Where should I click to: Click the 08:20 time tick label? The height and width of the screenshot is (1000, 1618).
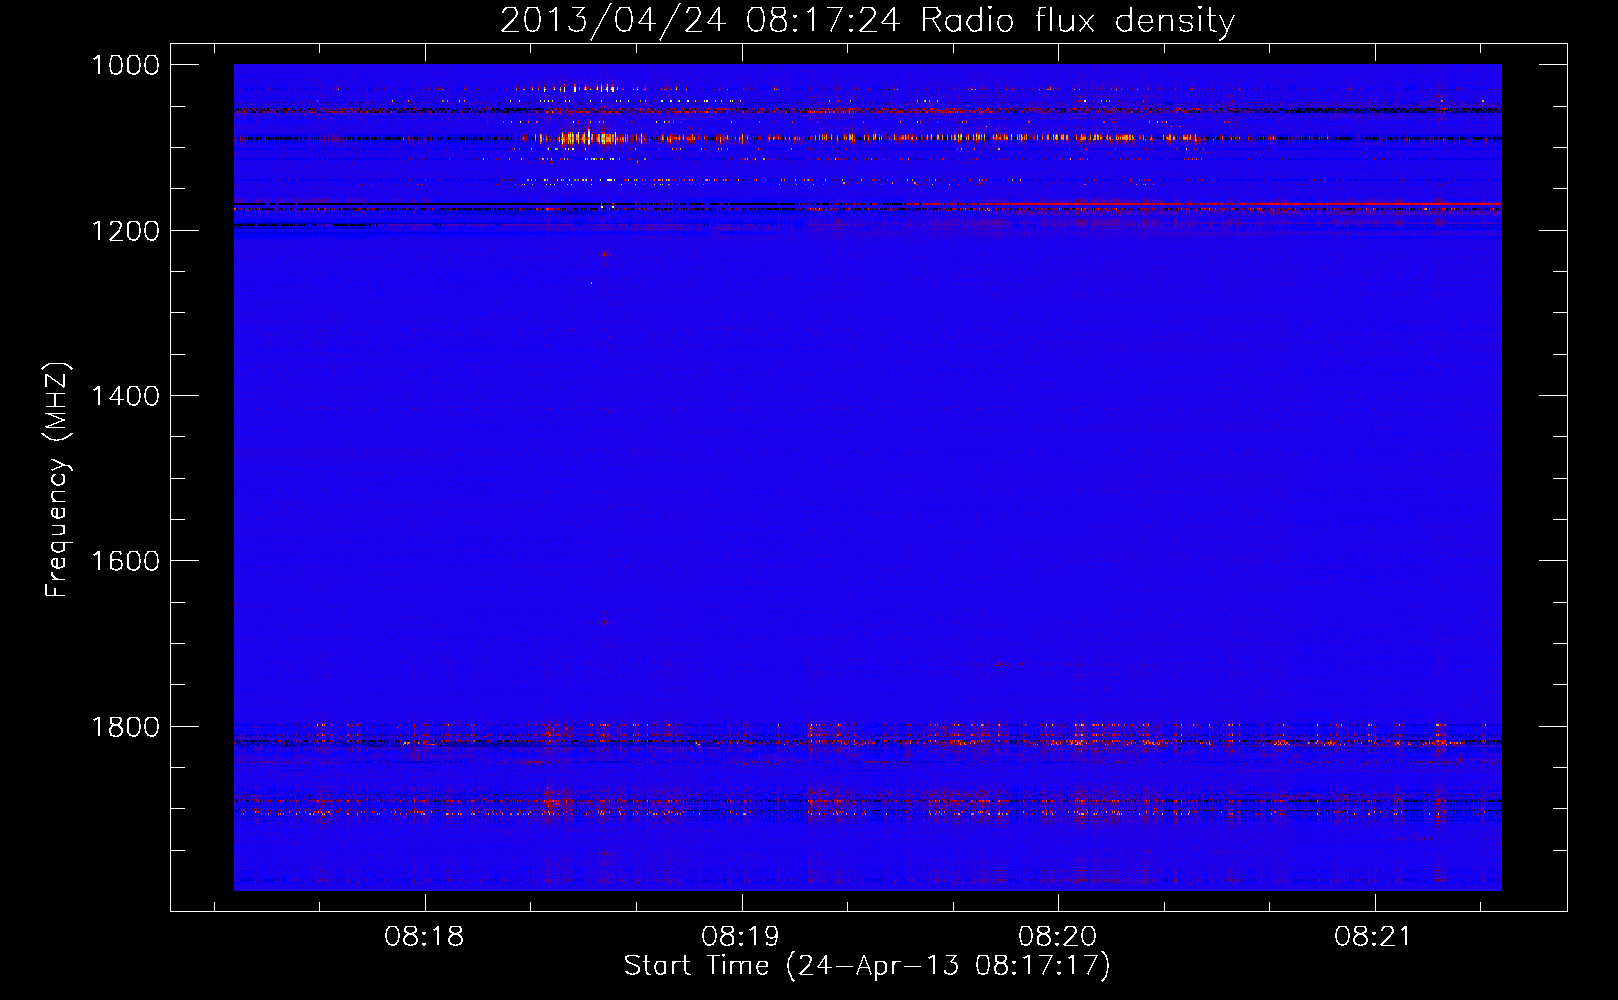1058,937
